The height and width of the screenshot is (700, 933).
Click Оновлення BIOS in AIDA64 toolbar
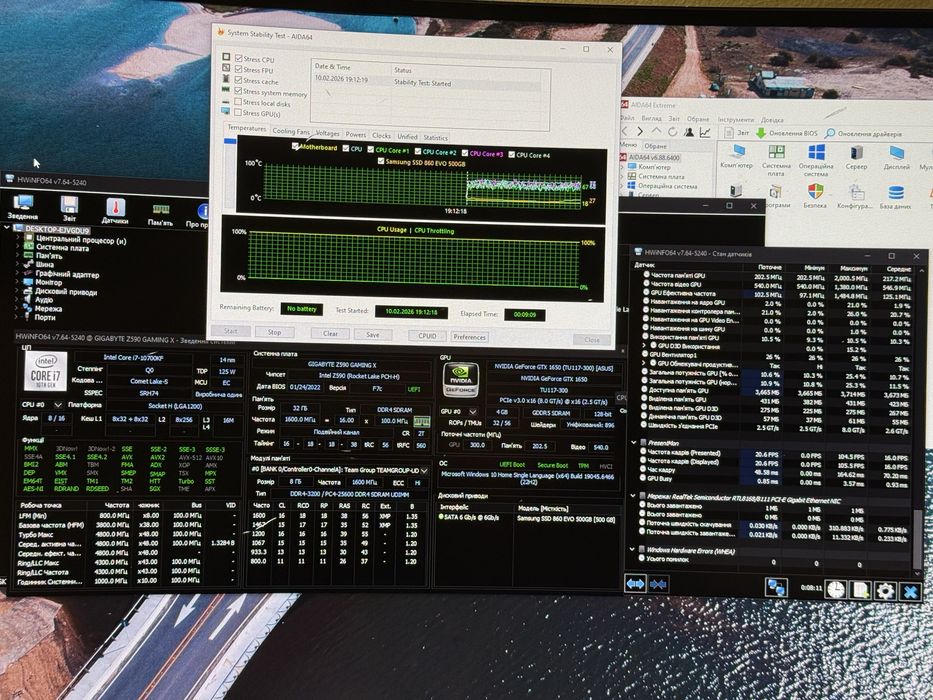[787, 133]
